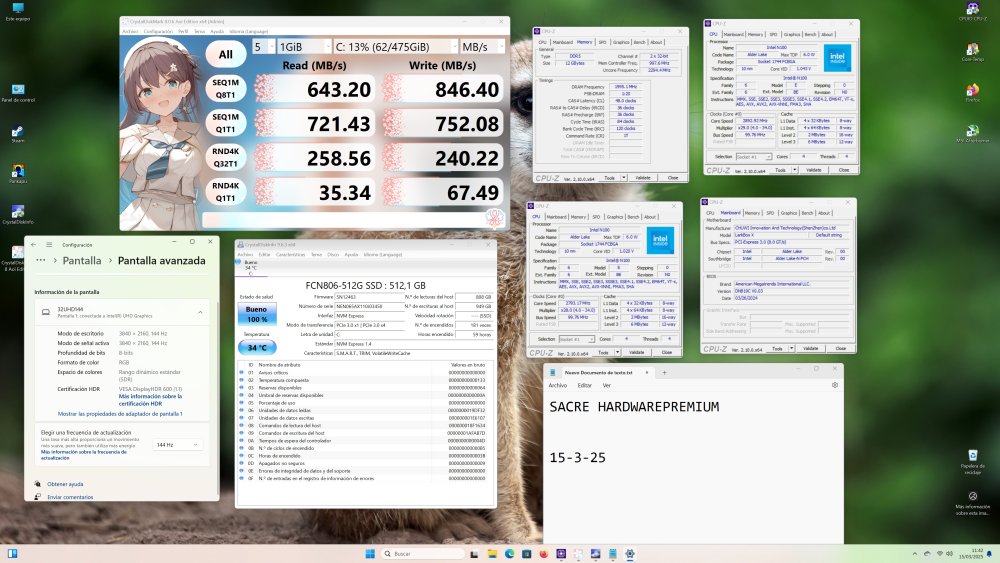The height and width of the screenshot is (563, 1000).
Task: Open the Widgets icon on the taskbar
Action: tap(12, 553)
